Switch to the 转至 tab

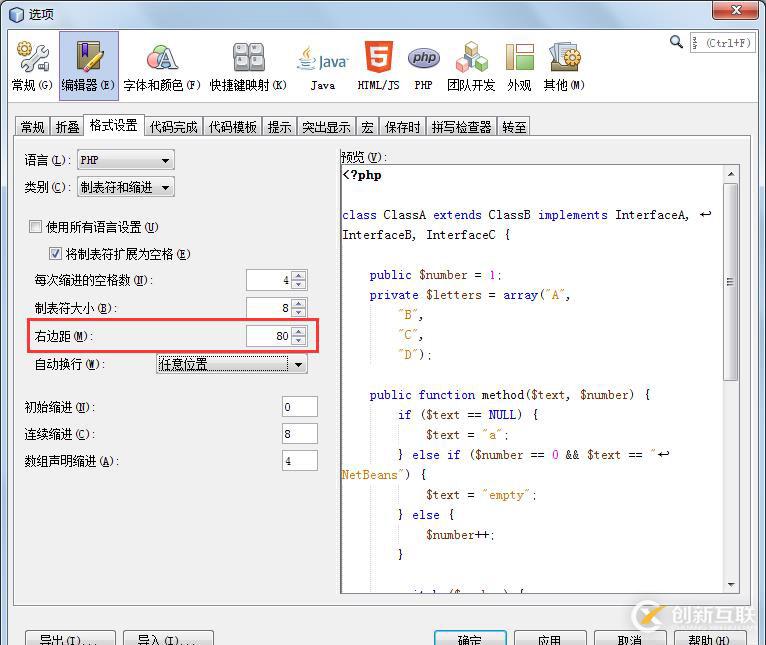tap(514, 128)
